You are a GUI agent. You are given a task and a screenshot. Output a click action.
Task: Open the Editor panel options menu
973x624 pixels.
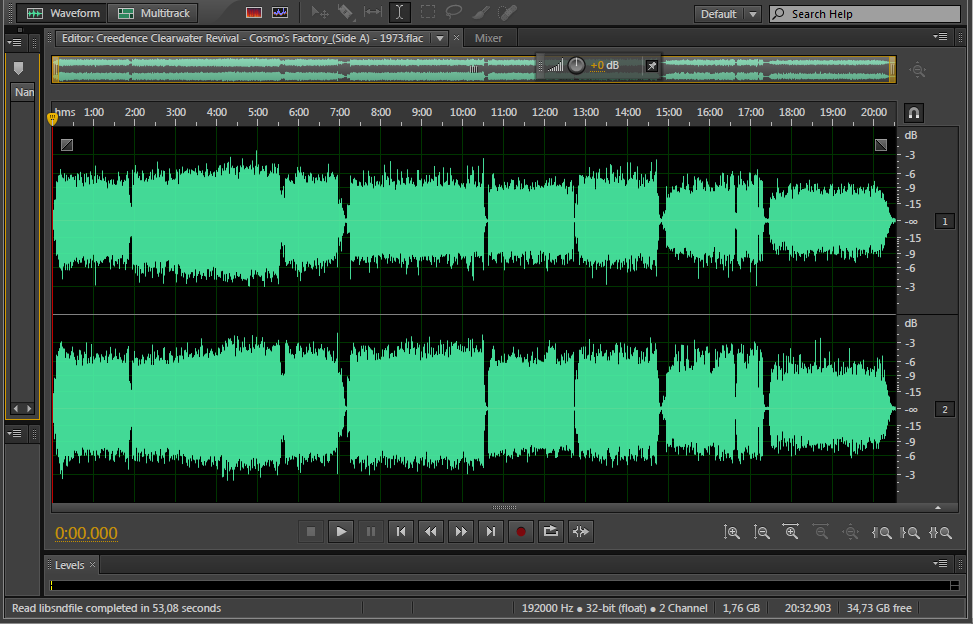pos(940,37)
